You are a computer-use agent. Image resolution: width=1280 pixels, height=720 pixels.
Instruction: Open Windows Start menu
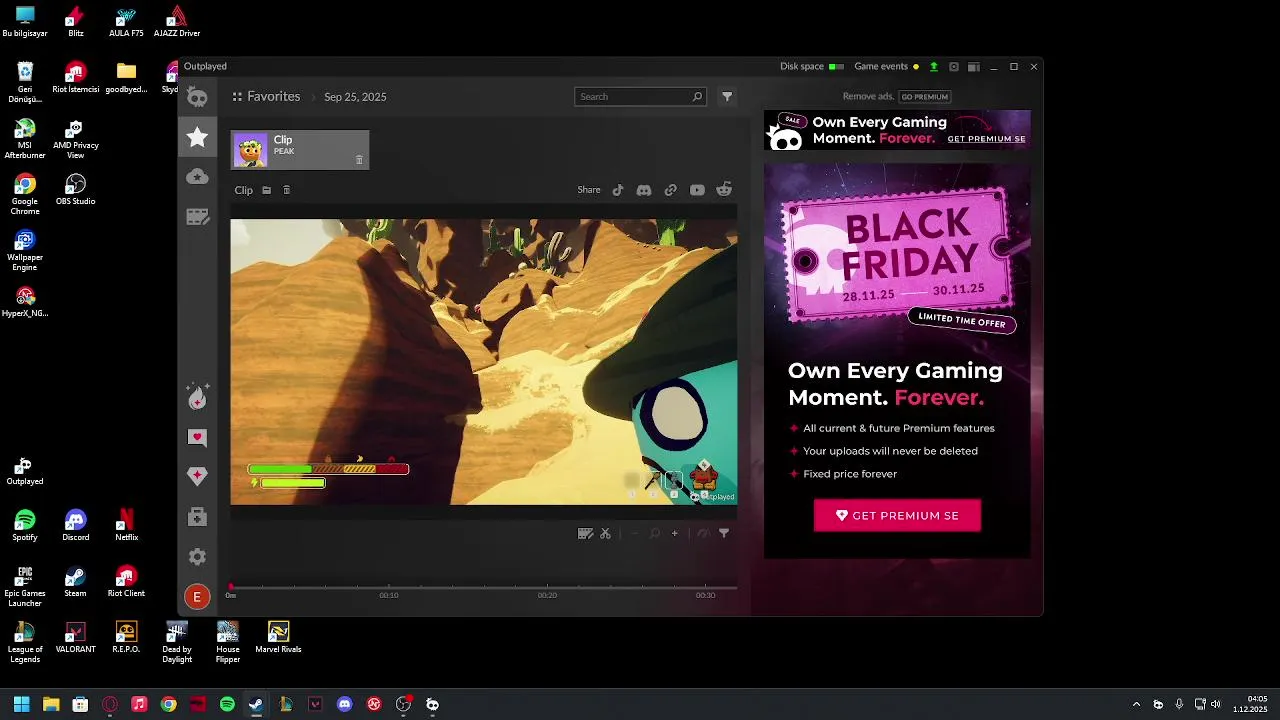tap(21, 704)
